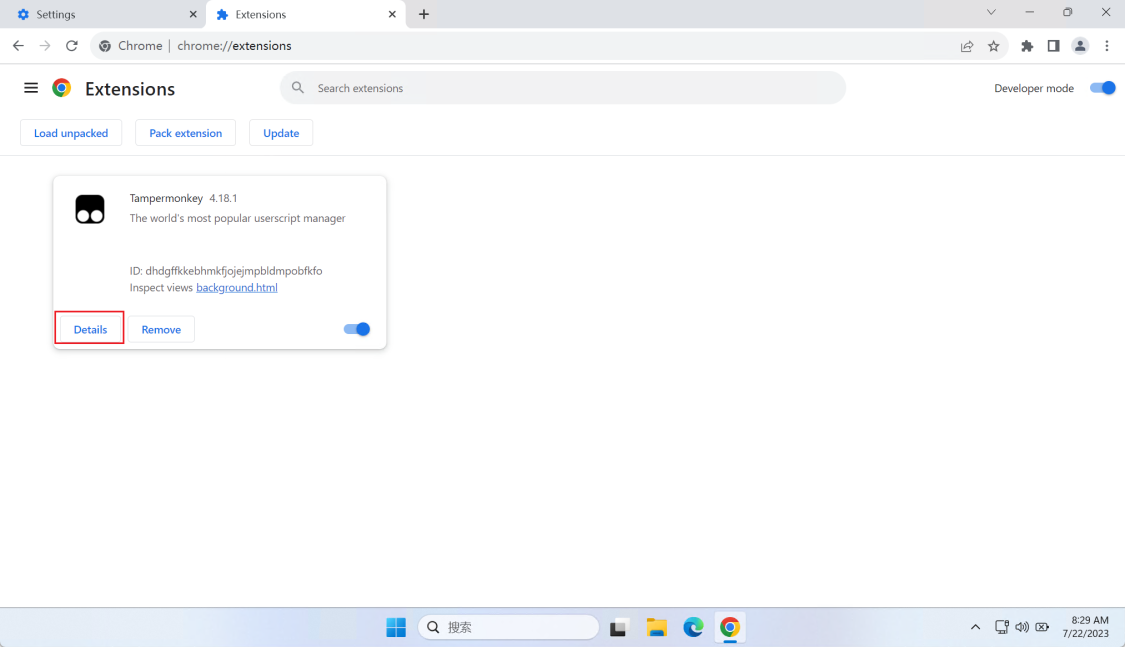Toggle Developer mode off
The image size is (1125, 647).
pos(1102,88)
